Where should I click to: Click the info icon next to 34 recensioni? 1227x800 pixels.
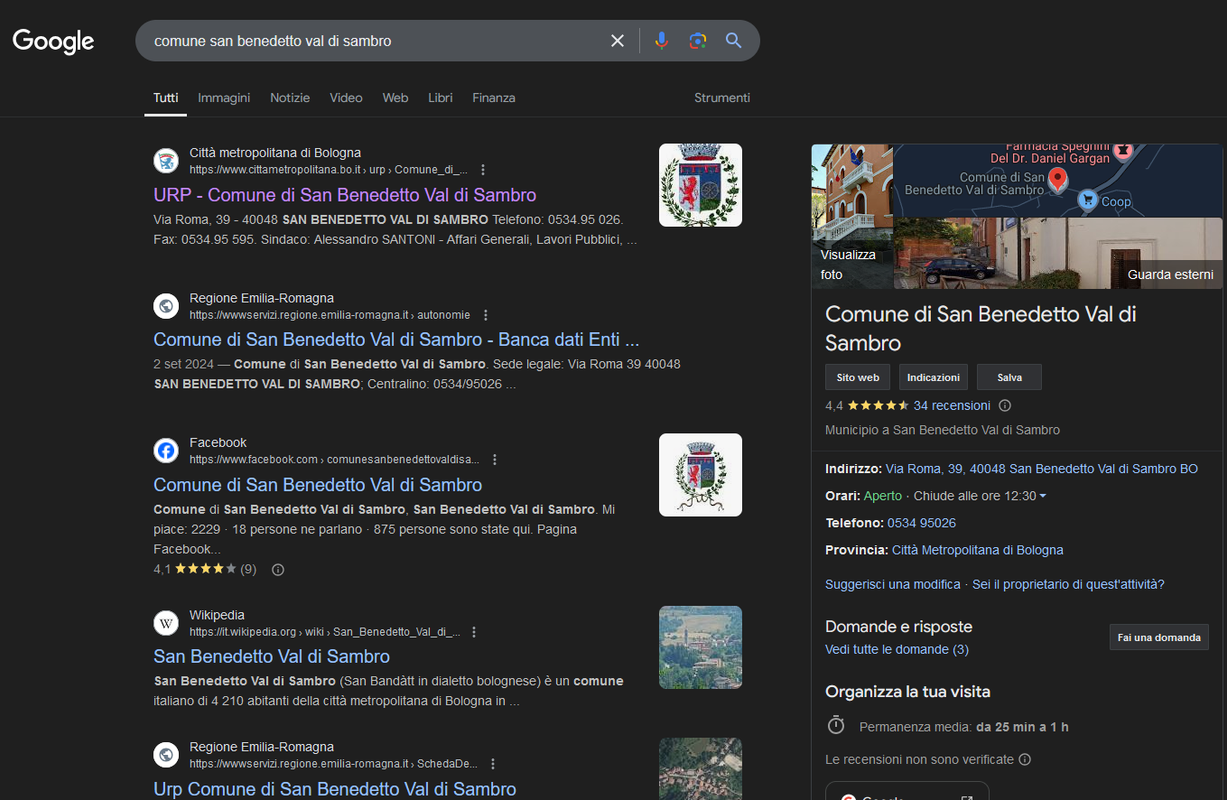point(1005,406)
